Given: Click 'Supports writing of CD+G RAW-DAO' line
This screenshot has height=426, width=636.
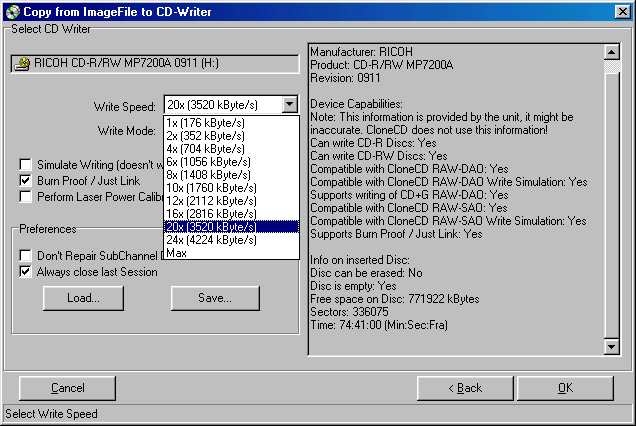Looking at the screenshot, I should [409, 195].
